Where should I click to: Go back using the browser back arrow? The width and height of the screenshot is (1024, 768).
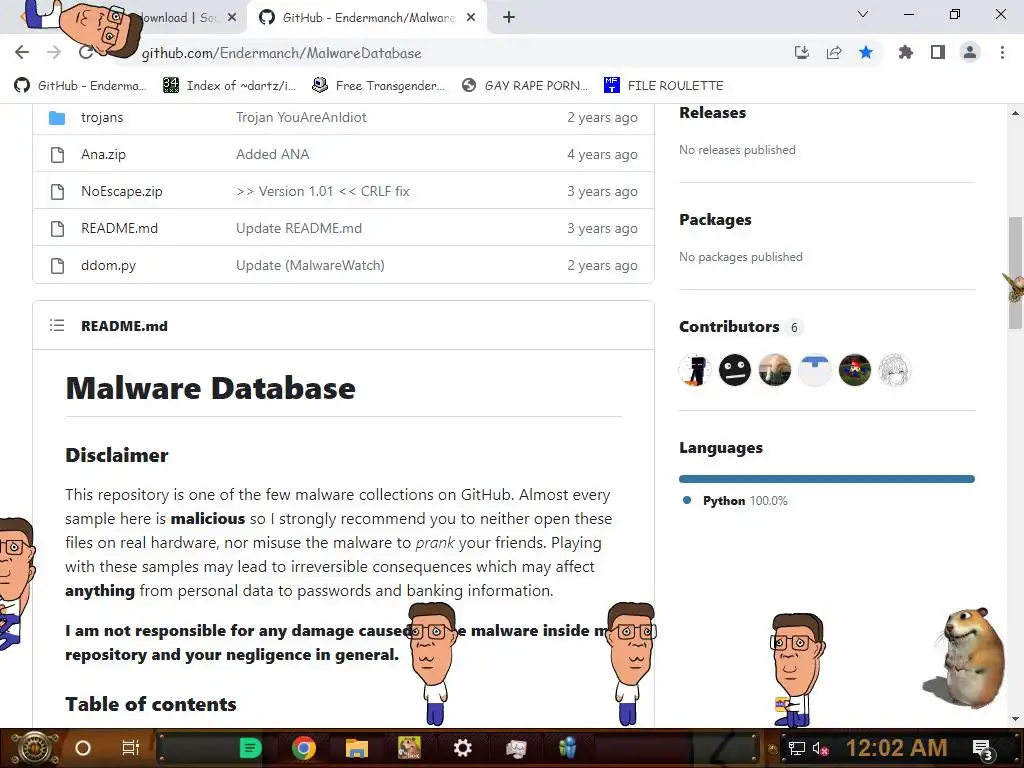(22, 52)
